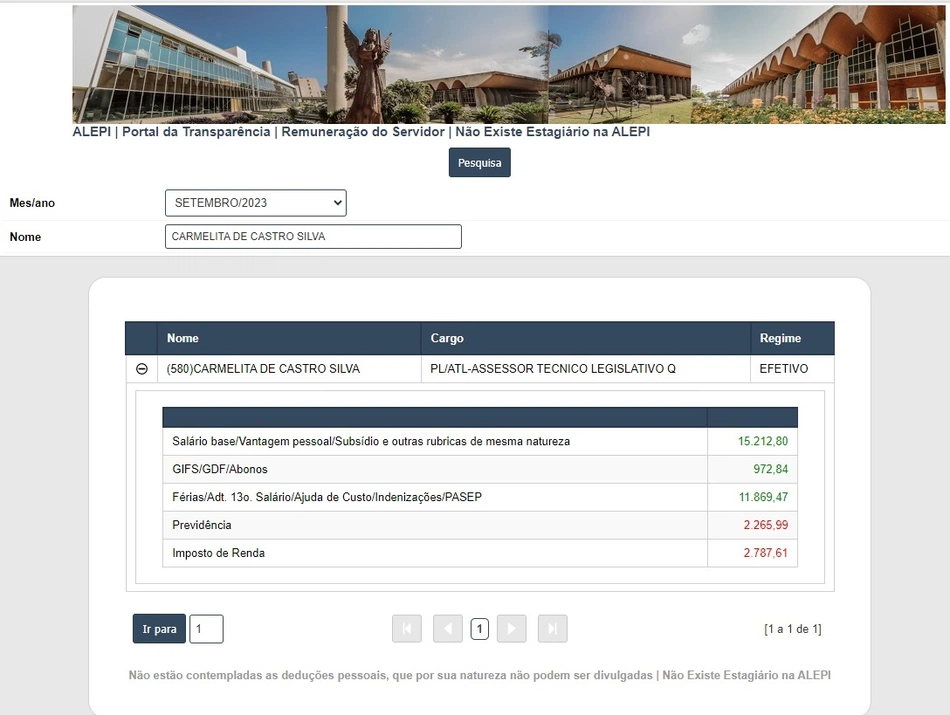Select the (580)CARMELITA DE CASTRO SILVA name cell
Image resolution: width=950 pixels, height=715 pixels.
[263, 369]
